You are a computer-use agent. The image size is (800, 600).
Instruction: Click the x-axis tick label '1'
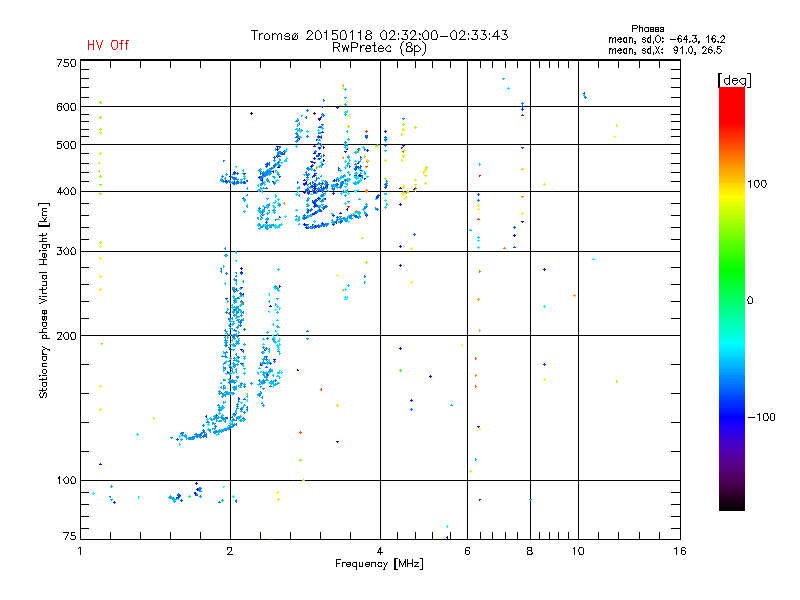(80, 551)
